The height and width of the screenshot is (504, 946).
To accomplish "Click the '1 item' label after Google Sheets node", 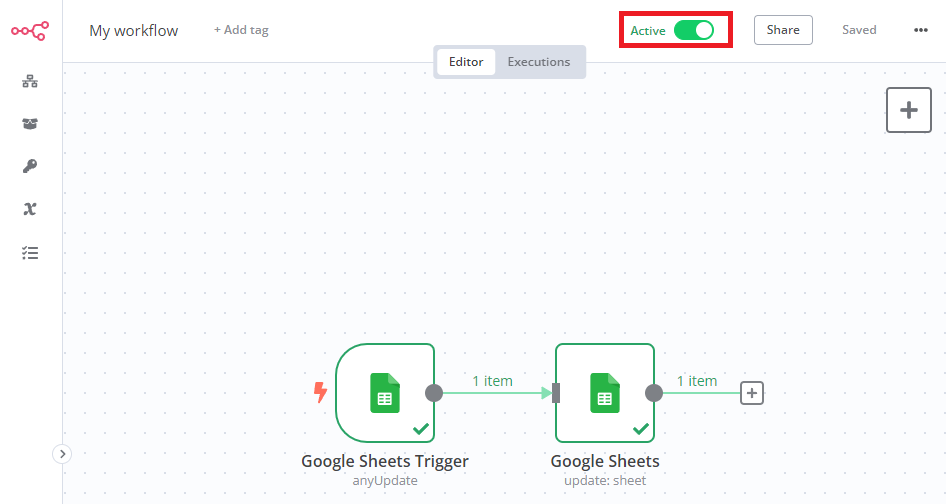I will (697, 381).
